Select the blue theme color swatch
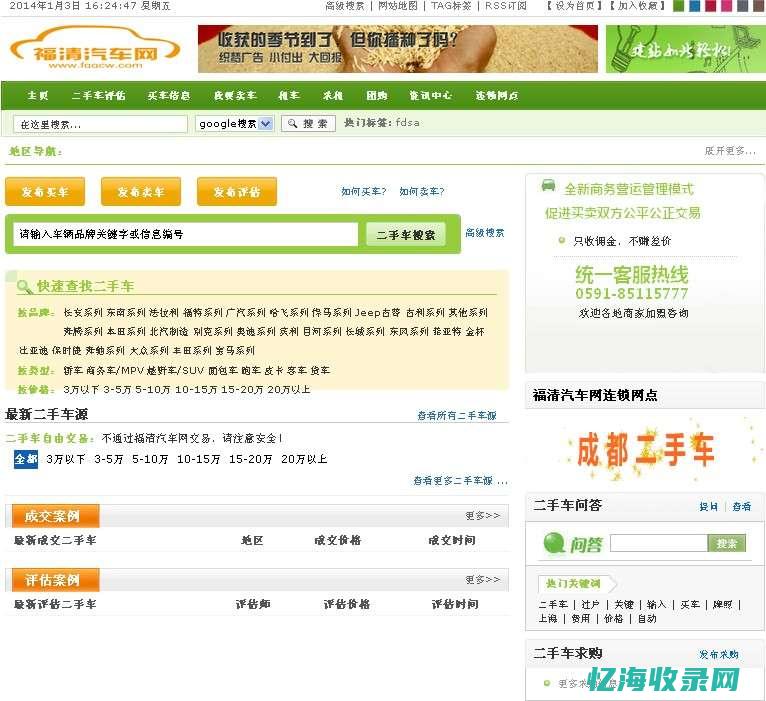The height and width of the screenshot is (701, 766). [694, 6]
